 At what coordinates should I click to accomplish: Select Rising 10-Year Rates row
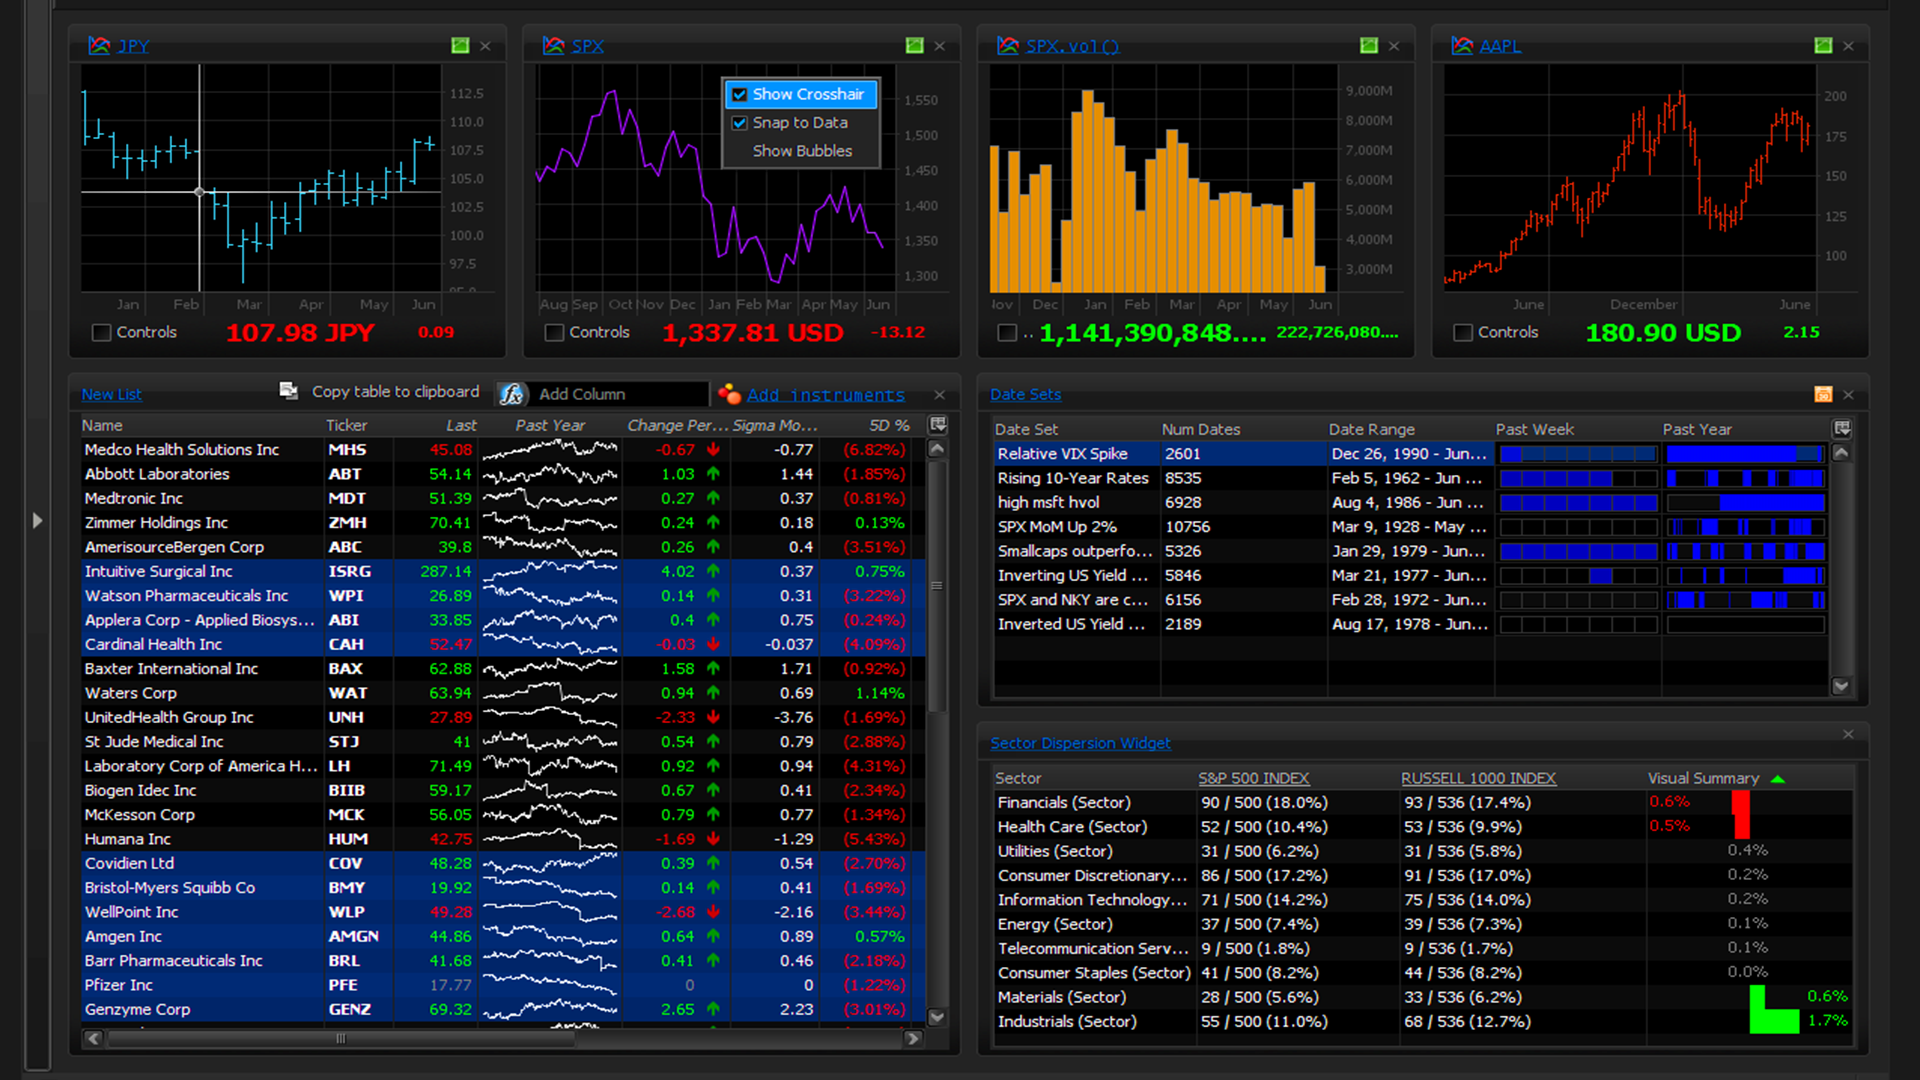click(1410, 479)
